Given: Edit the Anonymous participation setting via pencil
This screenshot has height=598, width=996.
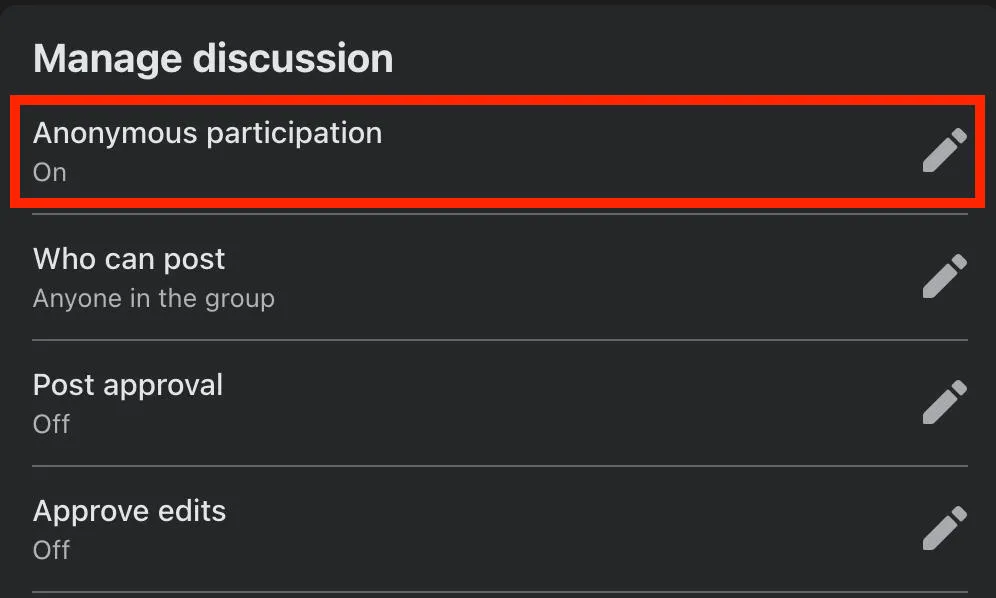Looking at the screenshot, I should (x=945, y=151).
